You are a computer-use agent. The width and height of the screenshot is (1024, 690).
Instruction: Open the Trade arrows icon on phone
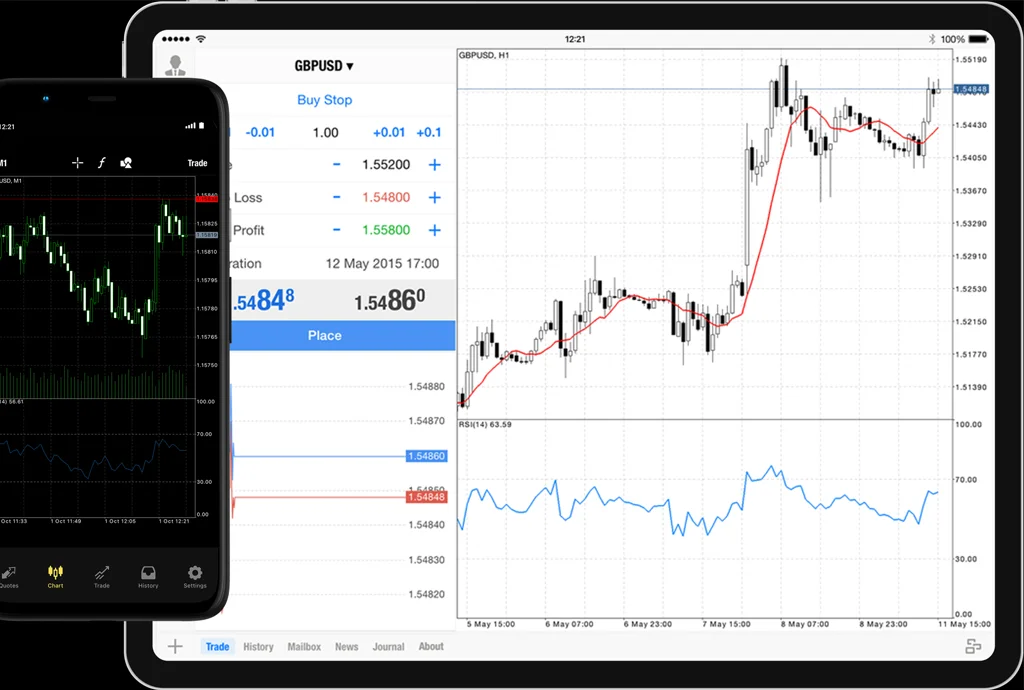[102, 574]
